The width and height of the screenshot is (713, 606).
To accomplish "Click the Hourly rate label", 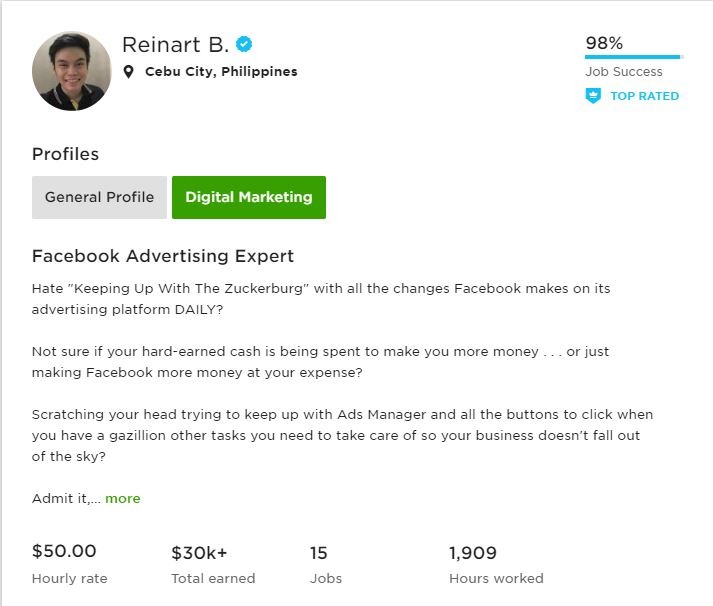I will (70, 578).
